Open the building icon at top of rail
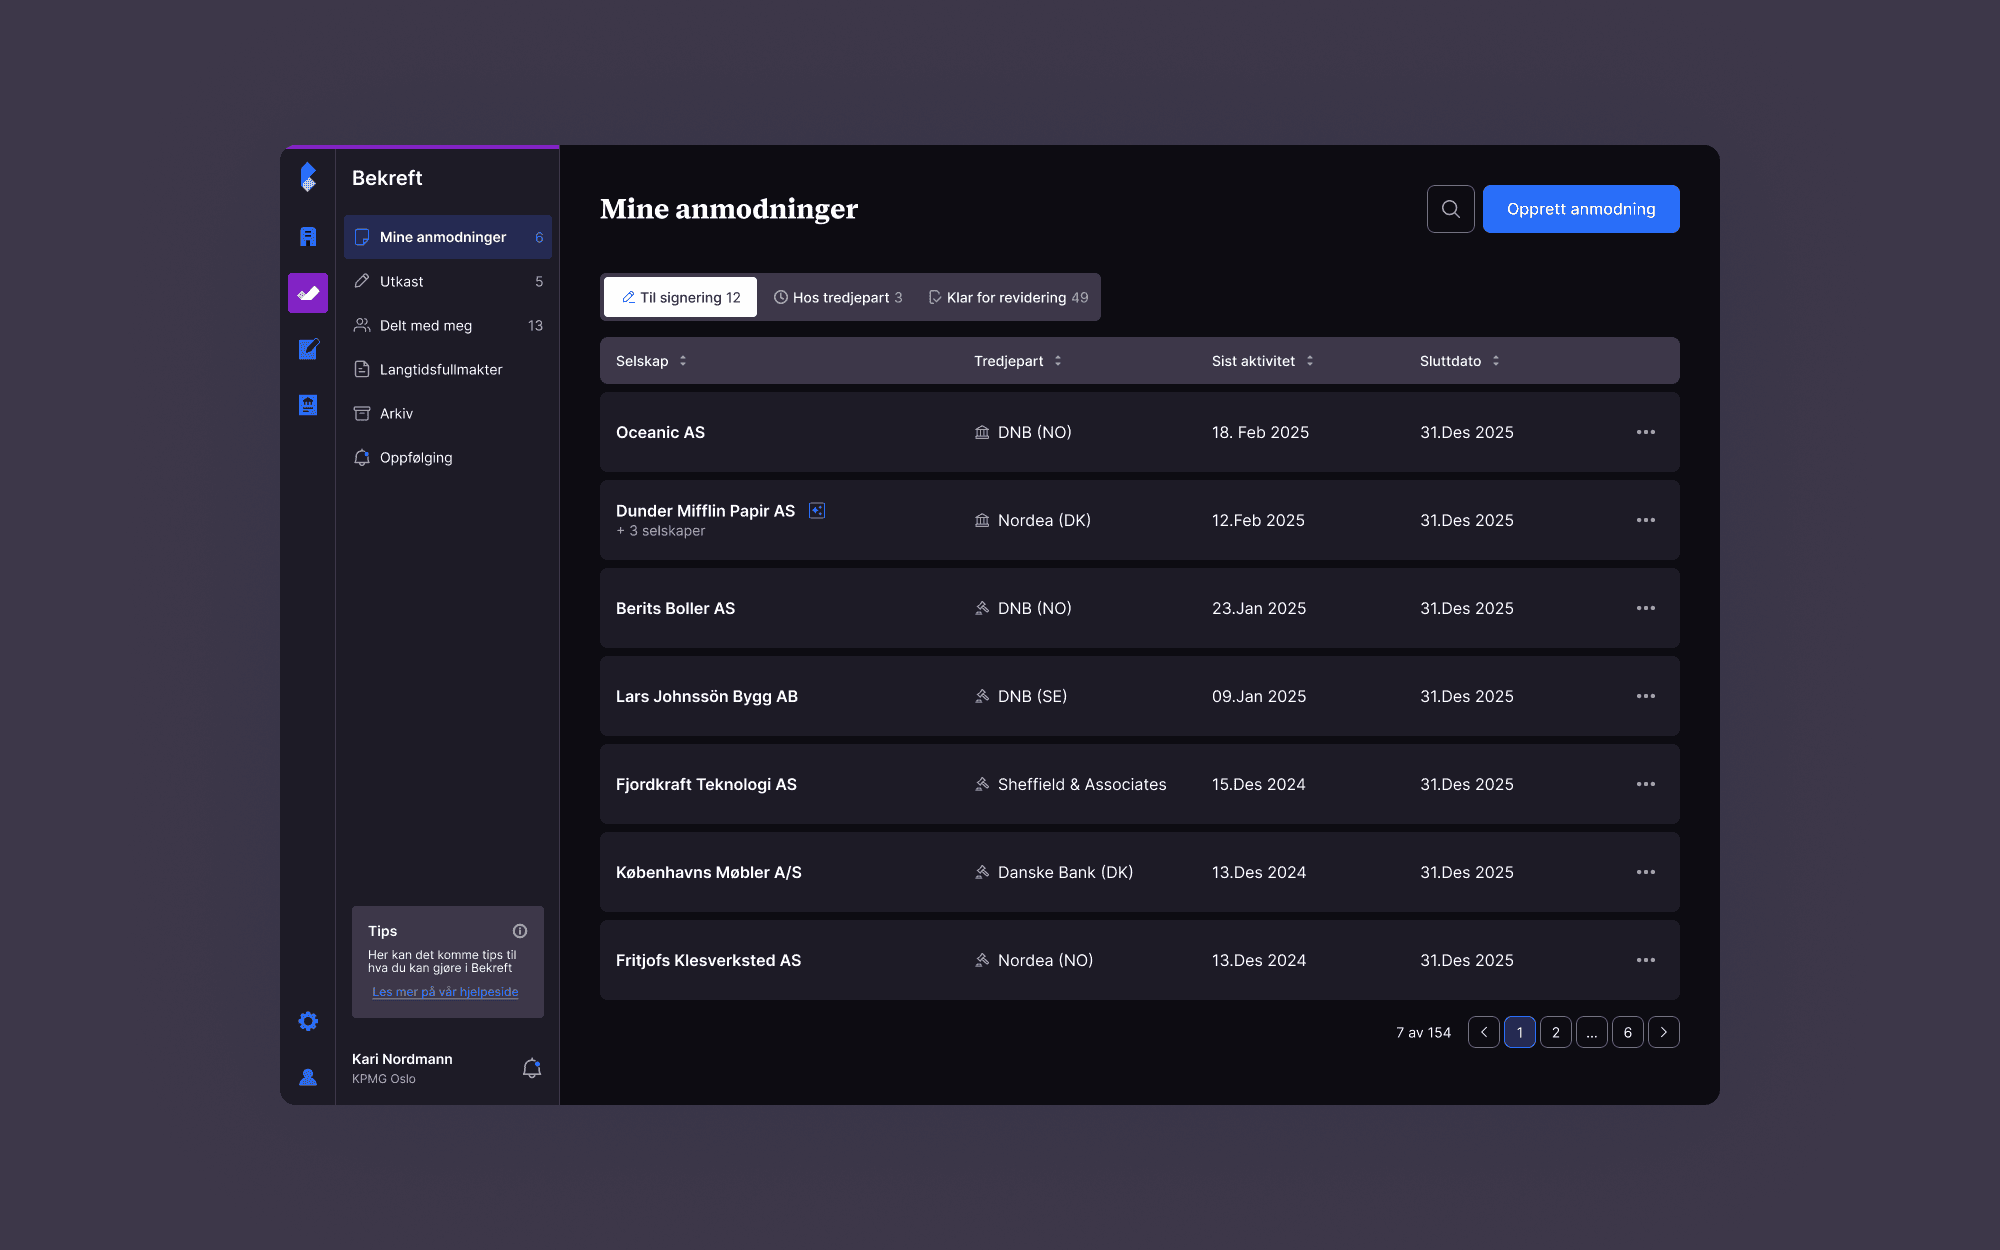This screenshot has height=1250, width=2000. pos(308,237)
